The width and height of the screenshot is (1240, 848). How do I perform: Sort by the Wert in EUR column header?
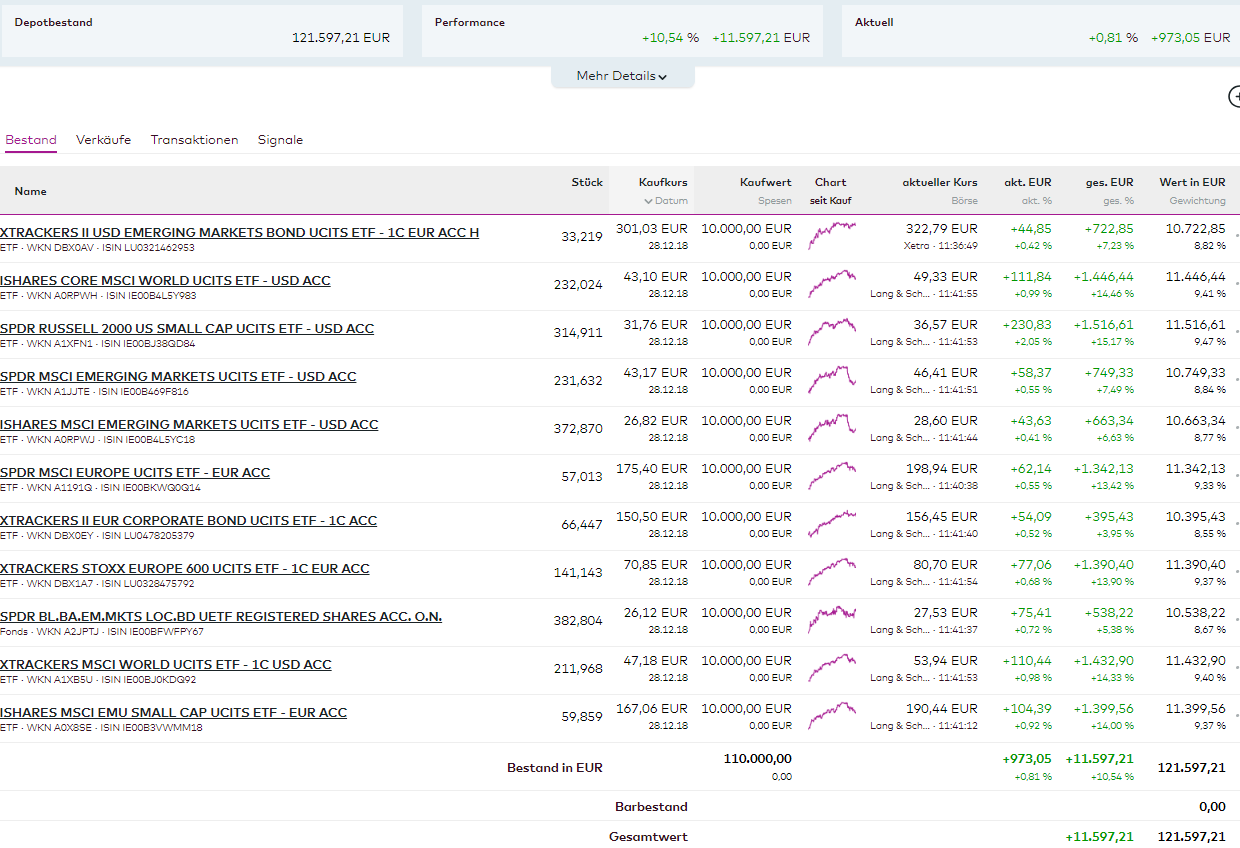[x=1192, y=182]
